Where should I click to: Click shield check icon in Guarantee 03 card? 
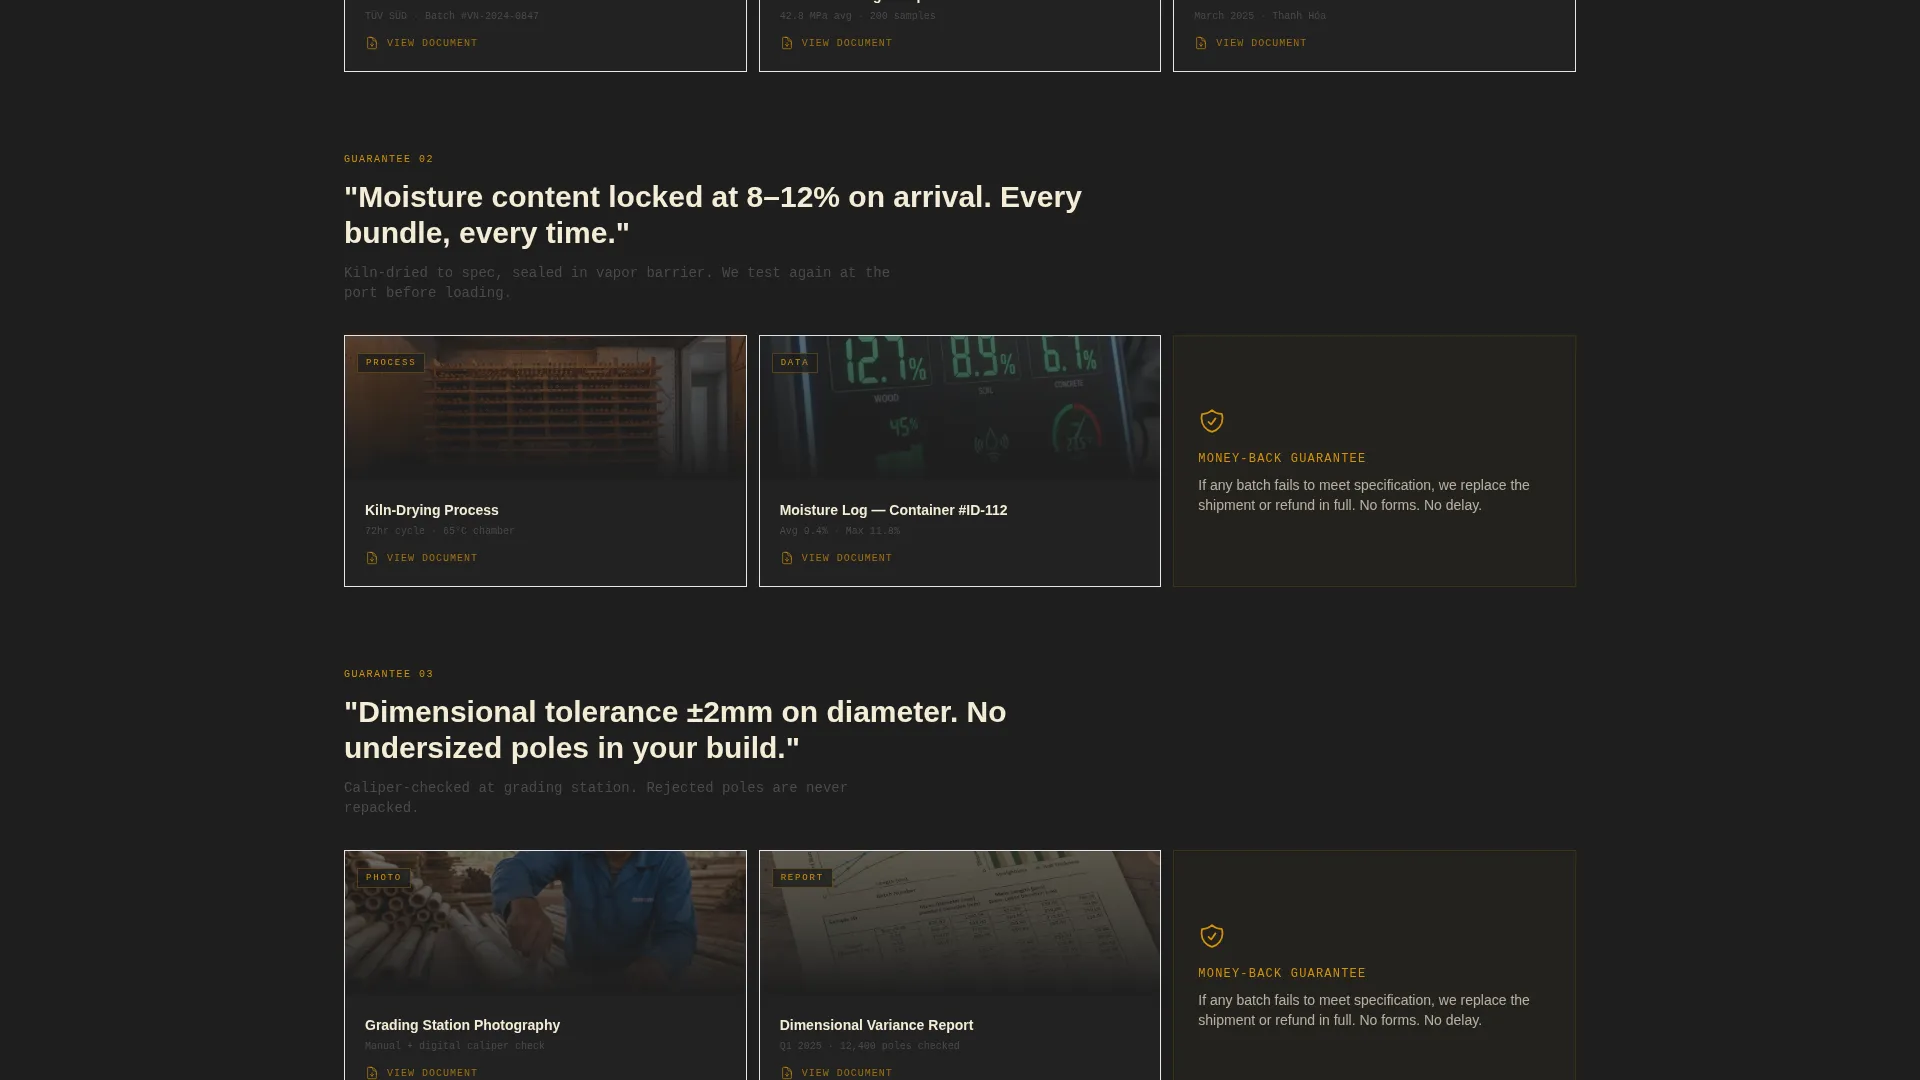(1212, 936)
